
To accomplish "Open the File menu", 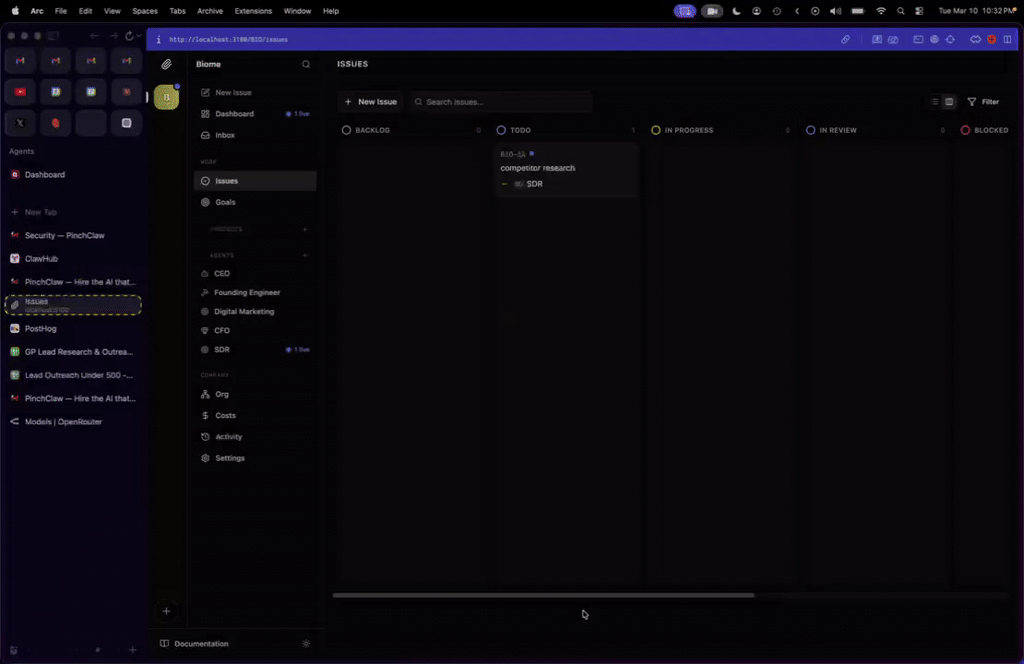I will [x=61, y=11].
